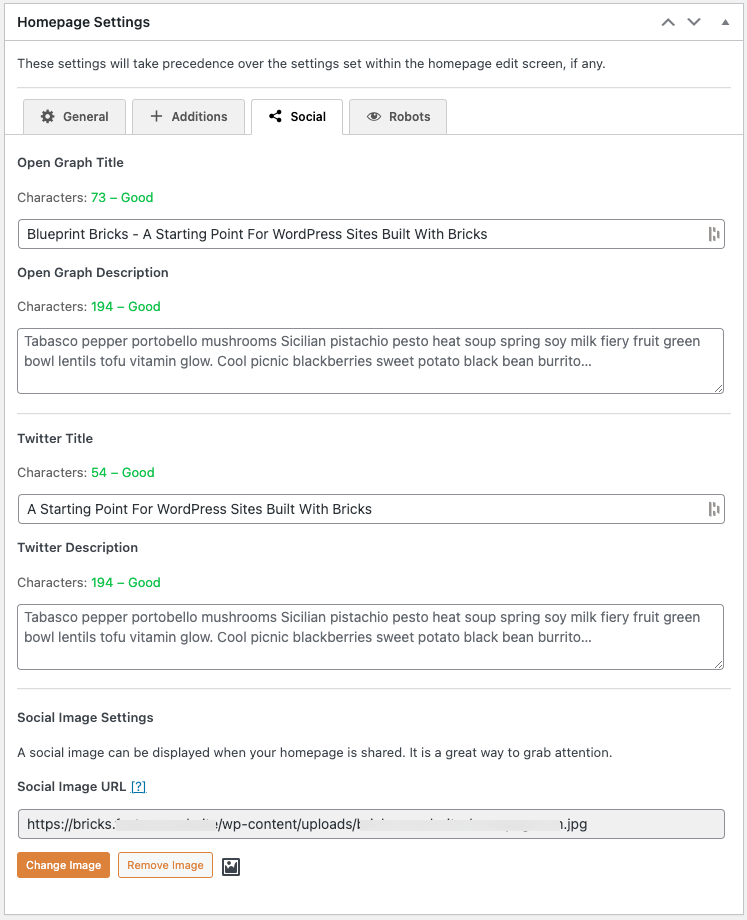The width and height of the screenshot is (747, 920).
Task: Click the Homepage Settings heading
Action: coord(83,22)
